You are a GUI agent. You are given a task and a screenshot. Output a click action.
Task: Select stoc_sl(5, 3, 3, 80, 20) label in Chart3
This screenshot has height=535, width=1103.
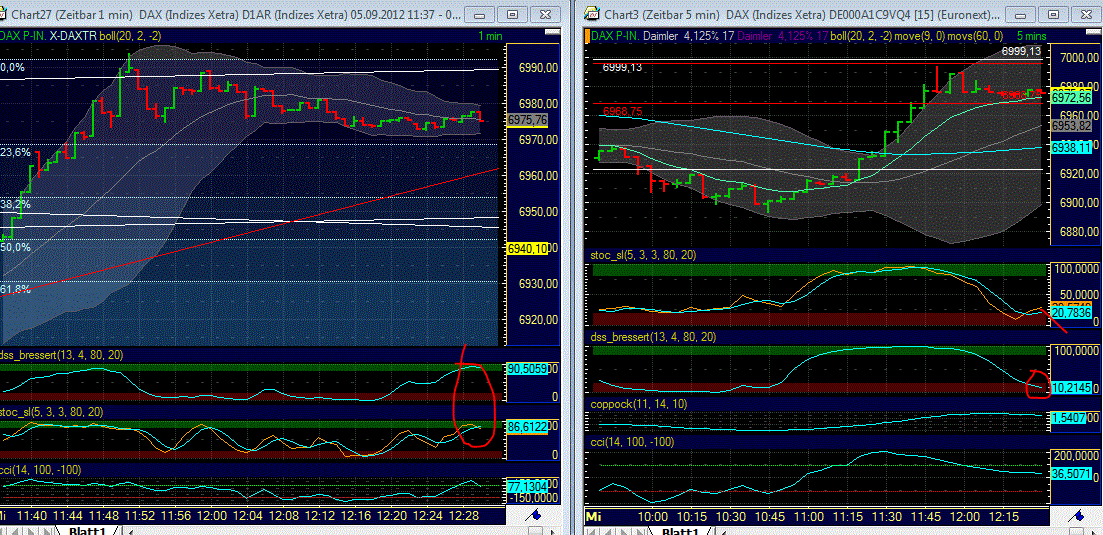pos(644,255)
